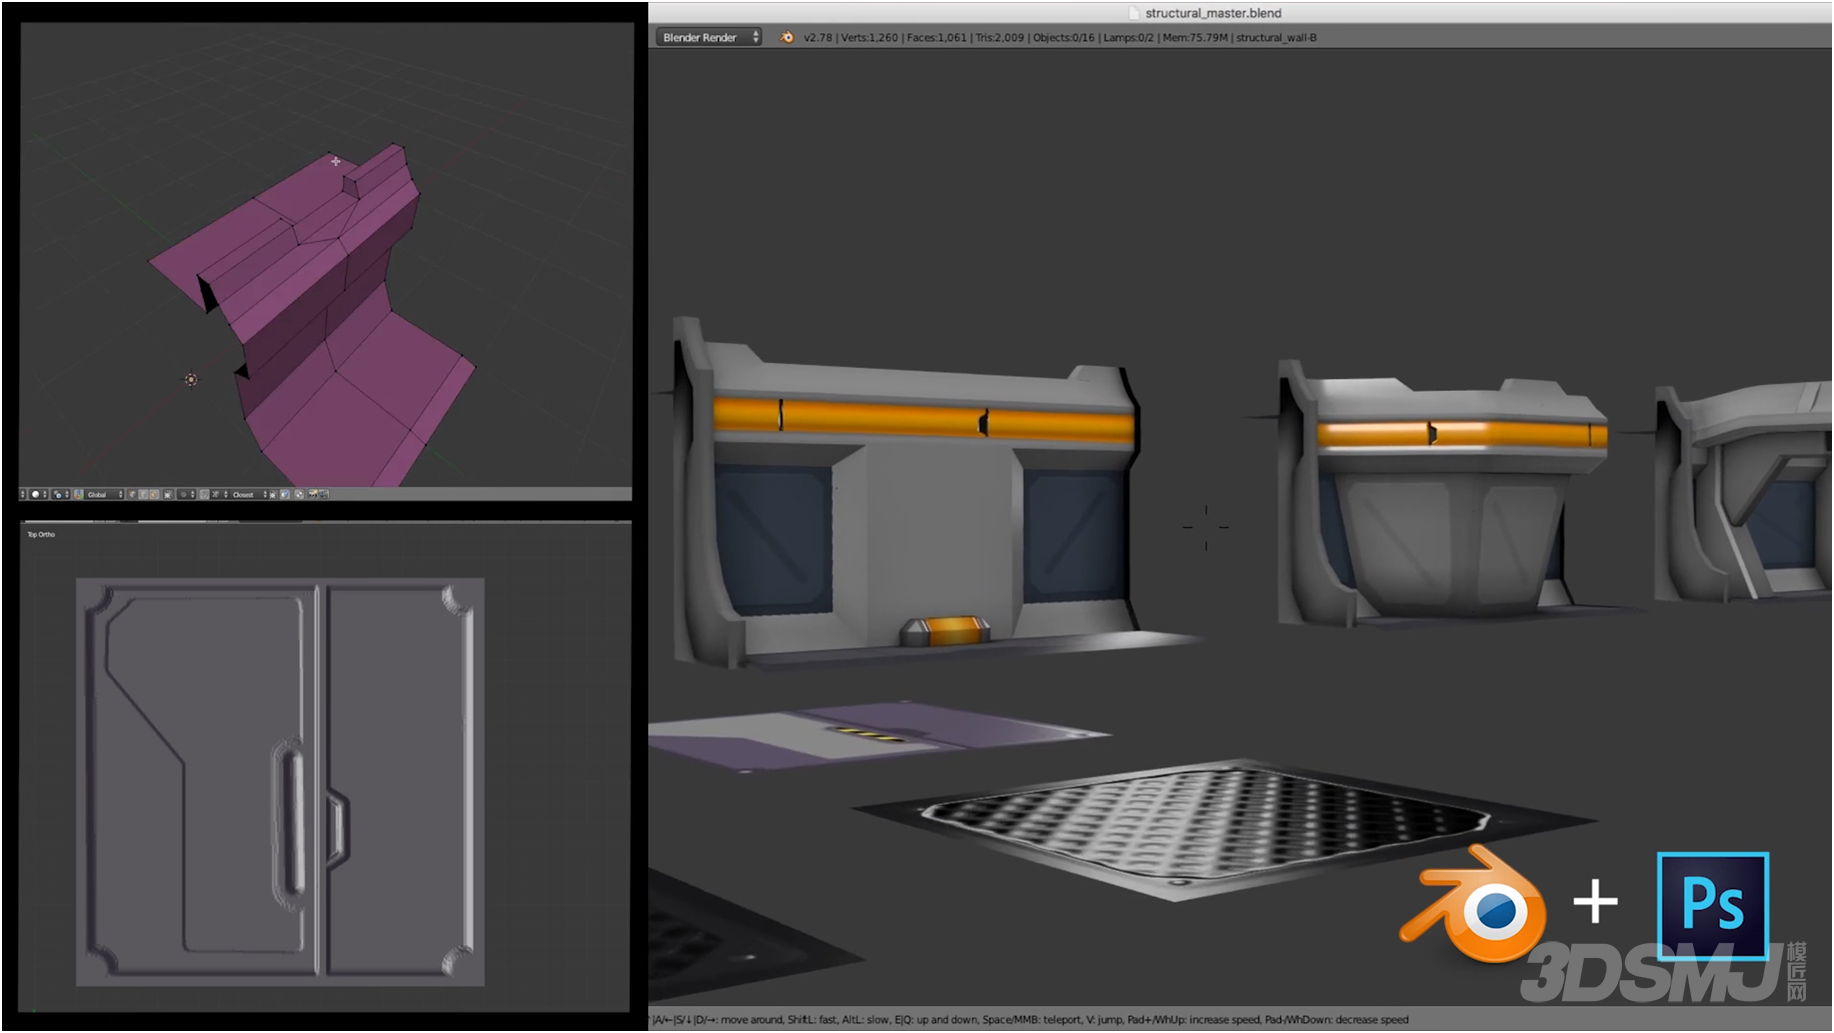Click the OpenGL render image camera icon
Viewport: 1834px width, 1033px height.
pos(312,494)
